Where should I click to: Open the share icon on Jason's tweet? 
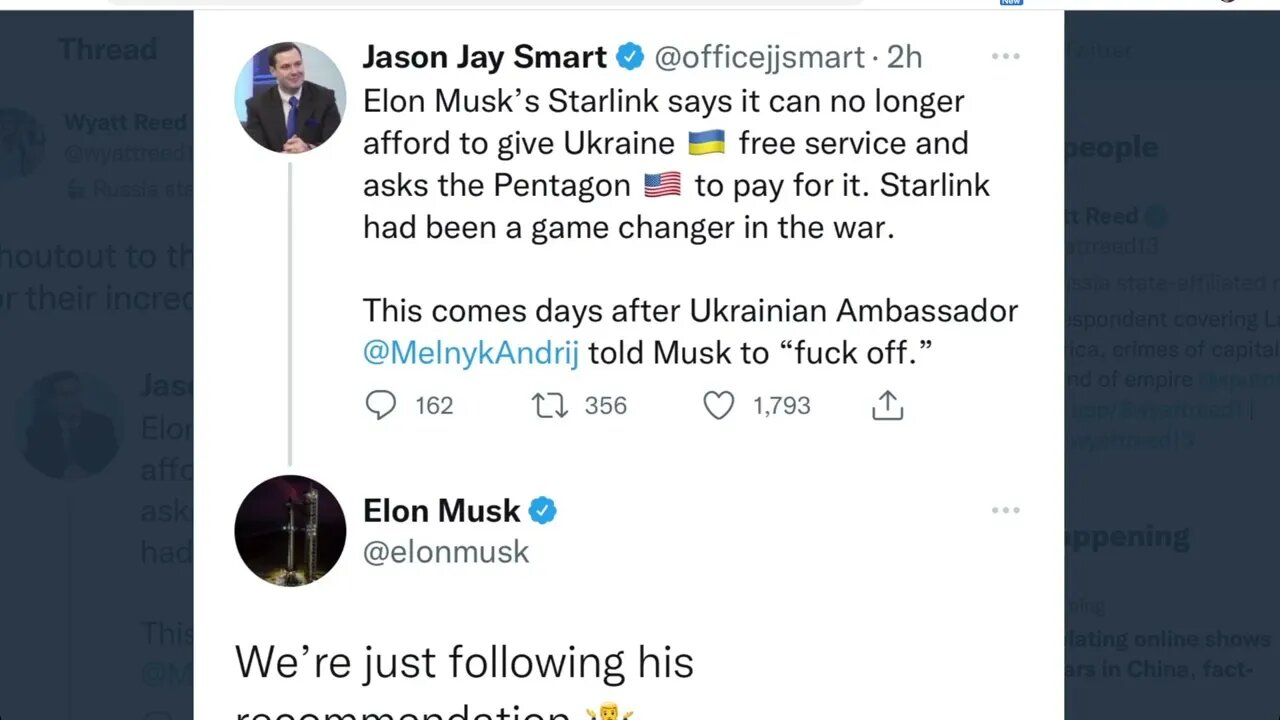point(887,405)
